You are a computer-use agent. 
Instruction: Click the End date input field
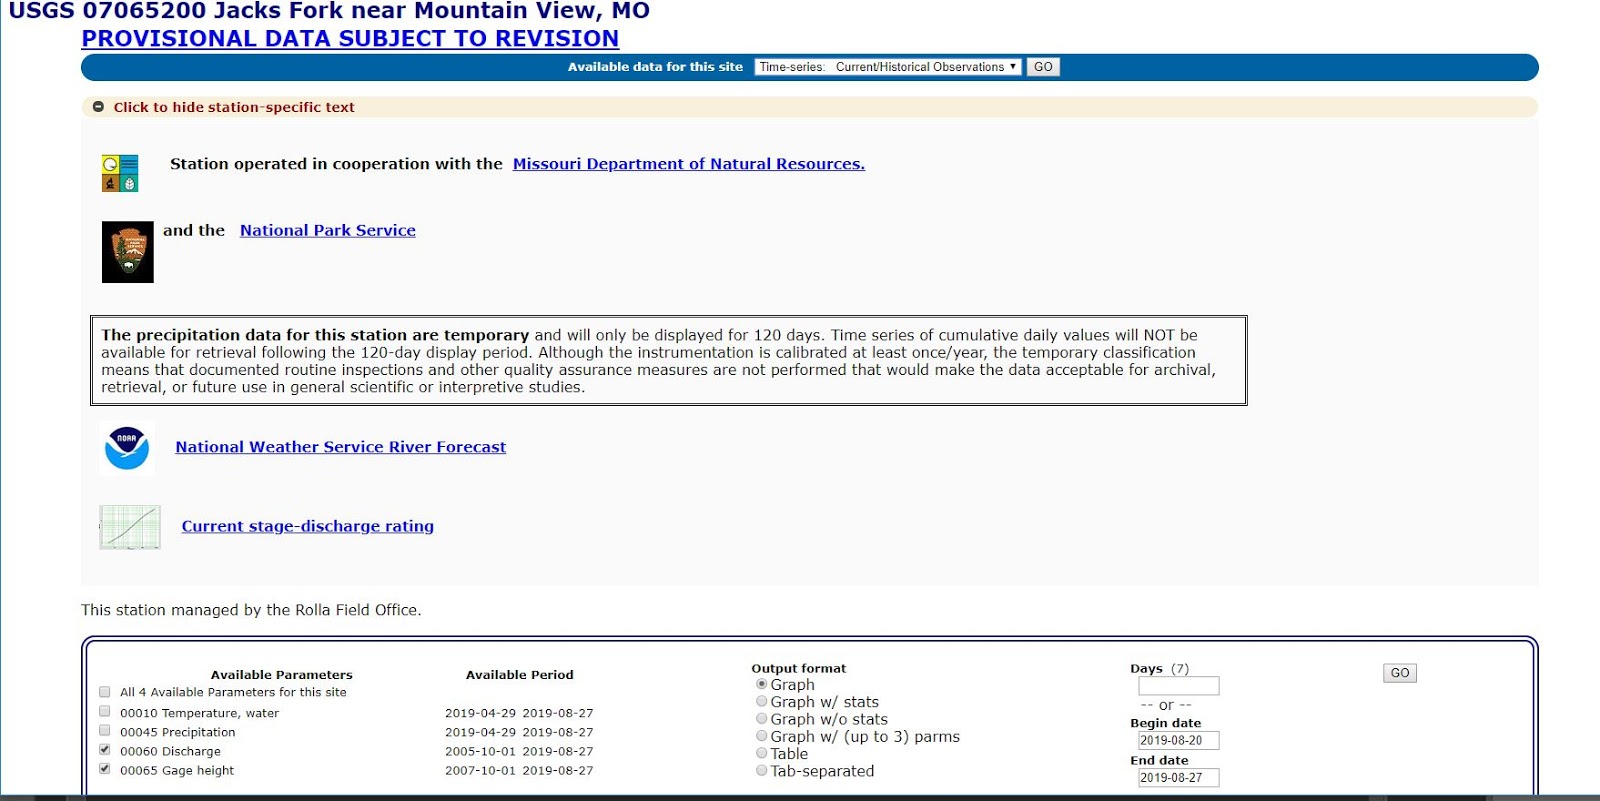click(x=1179, y=778)
